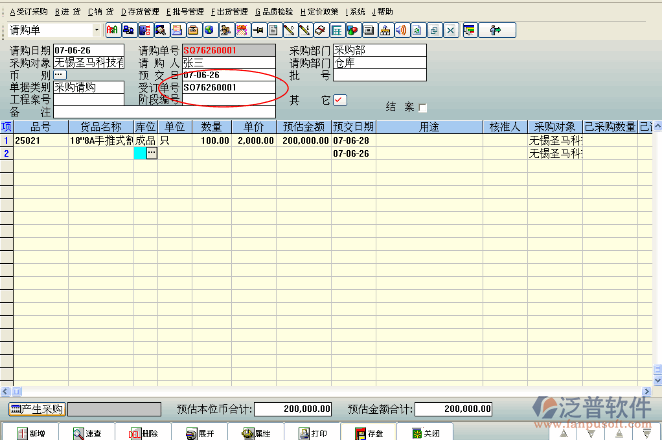Select the cyan highlighted cell in row 2
This screenshot has width=662, height=440.
click(x=139, y=153)
